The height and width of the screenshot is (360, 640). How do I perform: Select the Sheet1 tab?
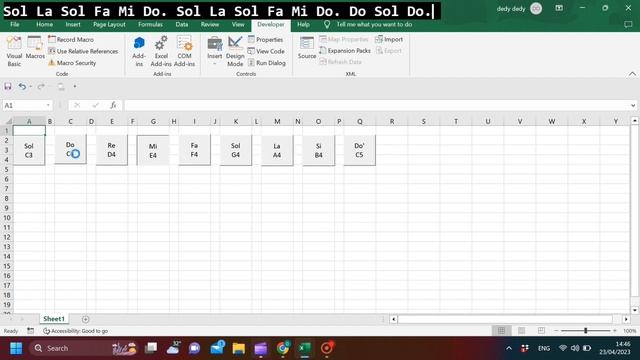click(x=54, y=319)
